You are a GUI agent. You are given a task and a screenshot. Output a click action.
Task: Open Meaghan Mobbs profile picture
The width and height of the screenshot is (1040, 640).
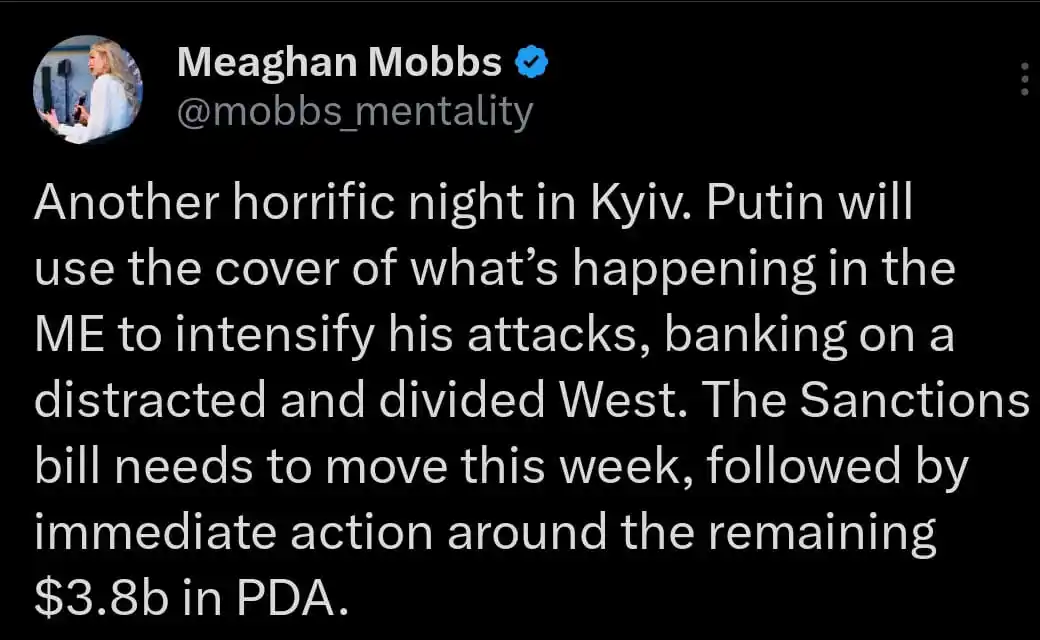(88, 90)
